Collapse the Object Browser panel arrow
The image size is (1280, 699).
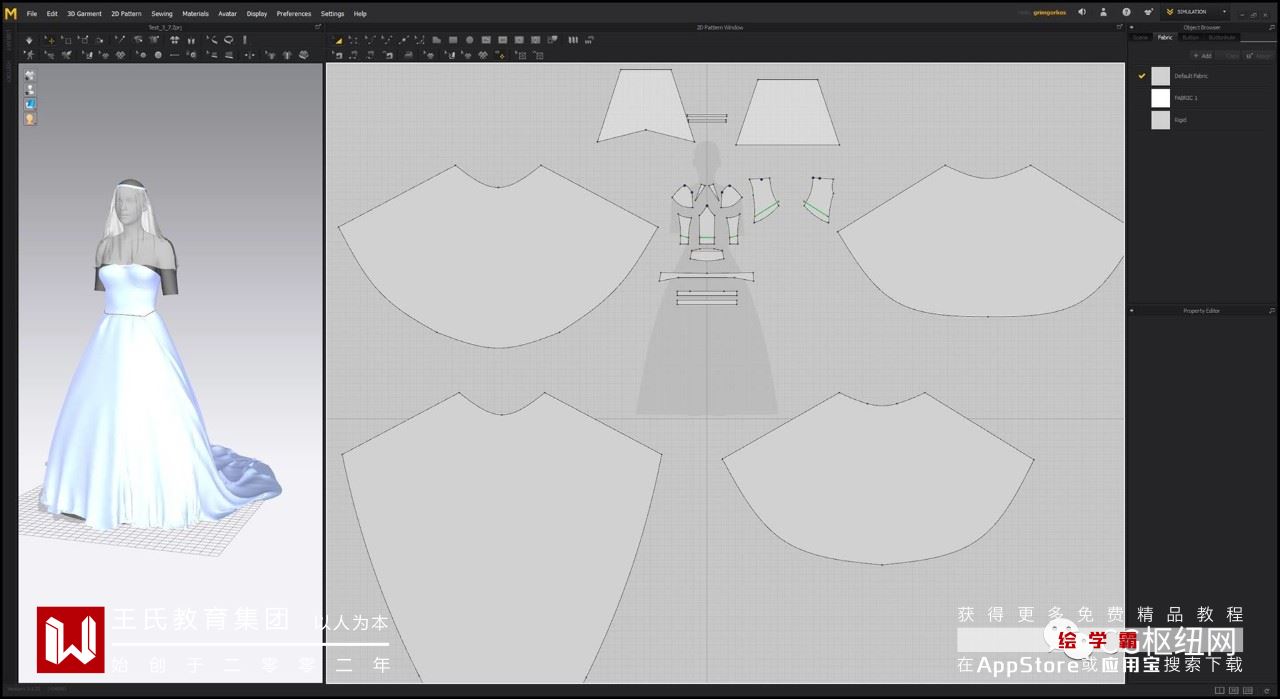(x=1131, y=27)
